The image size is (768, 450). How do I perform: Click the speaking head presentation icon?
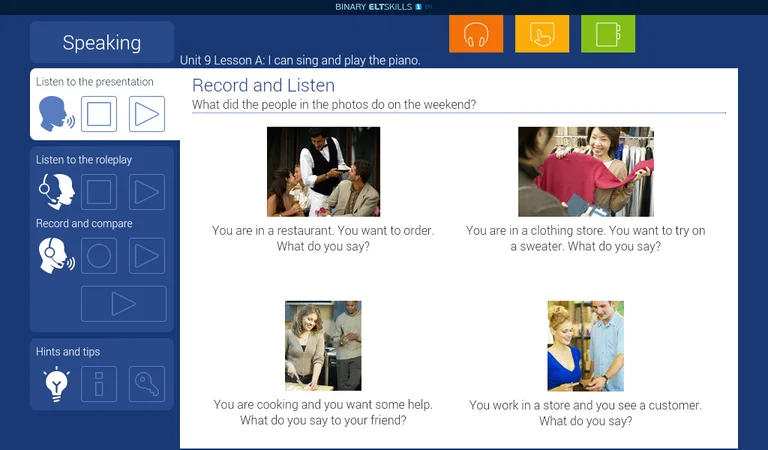point(56,114)
